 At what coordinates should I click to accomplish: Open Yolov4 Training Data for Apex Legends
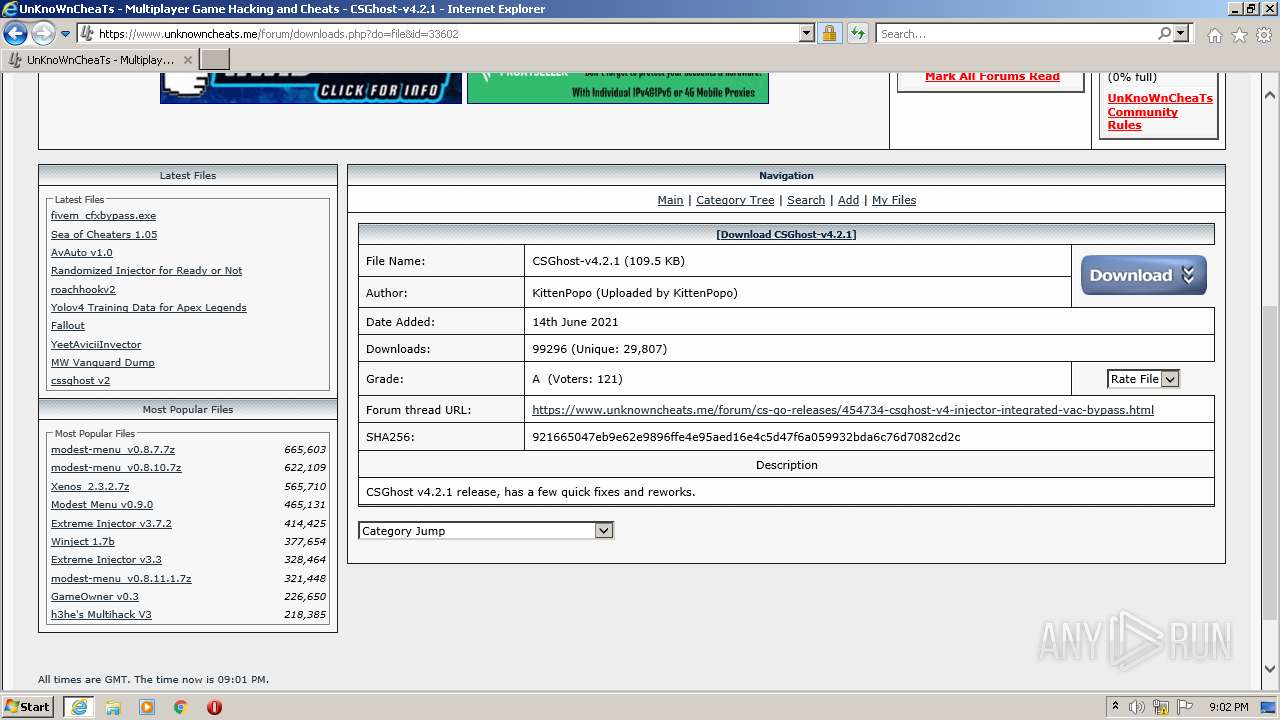(148, 308)
